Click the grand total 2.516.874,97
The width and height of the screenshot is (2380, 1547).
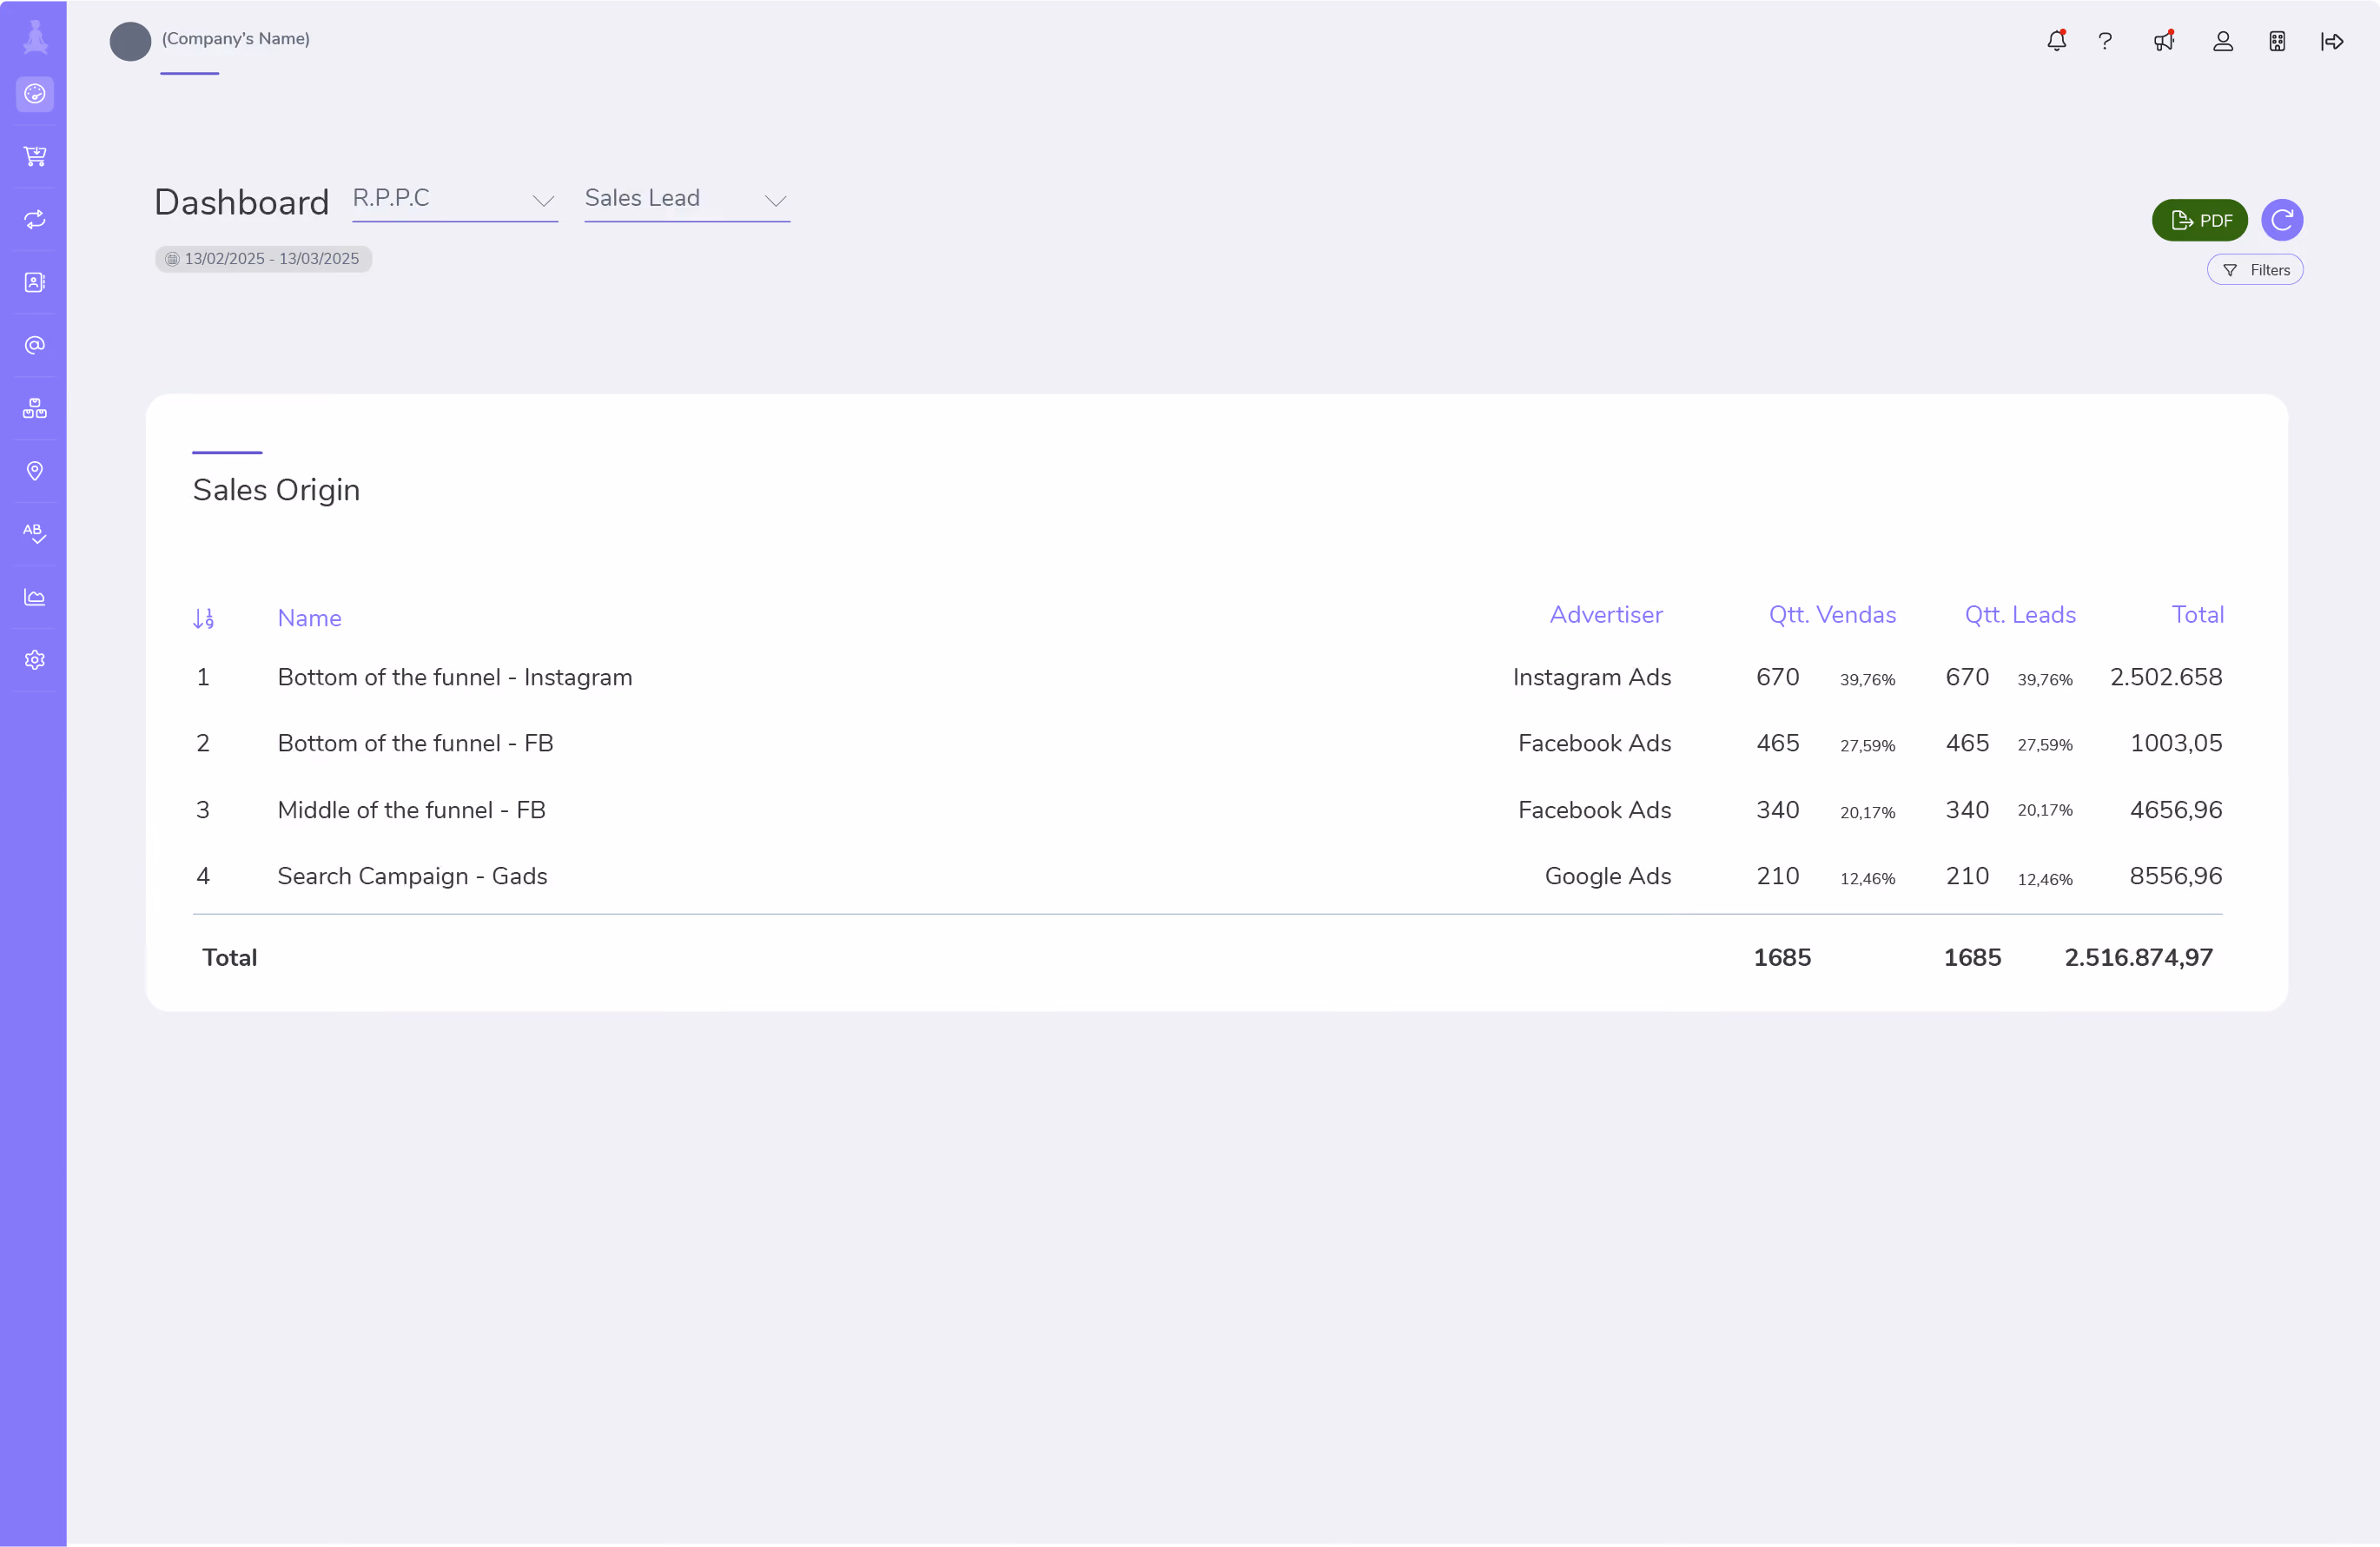pyautogui.click(x=2138, y=958)
